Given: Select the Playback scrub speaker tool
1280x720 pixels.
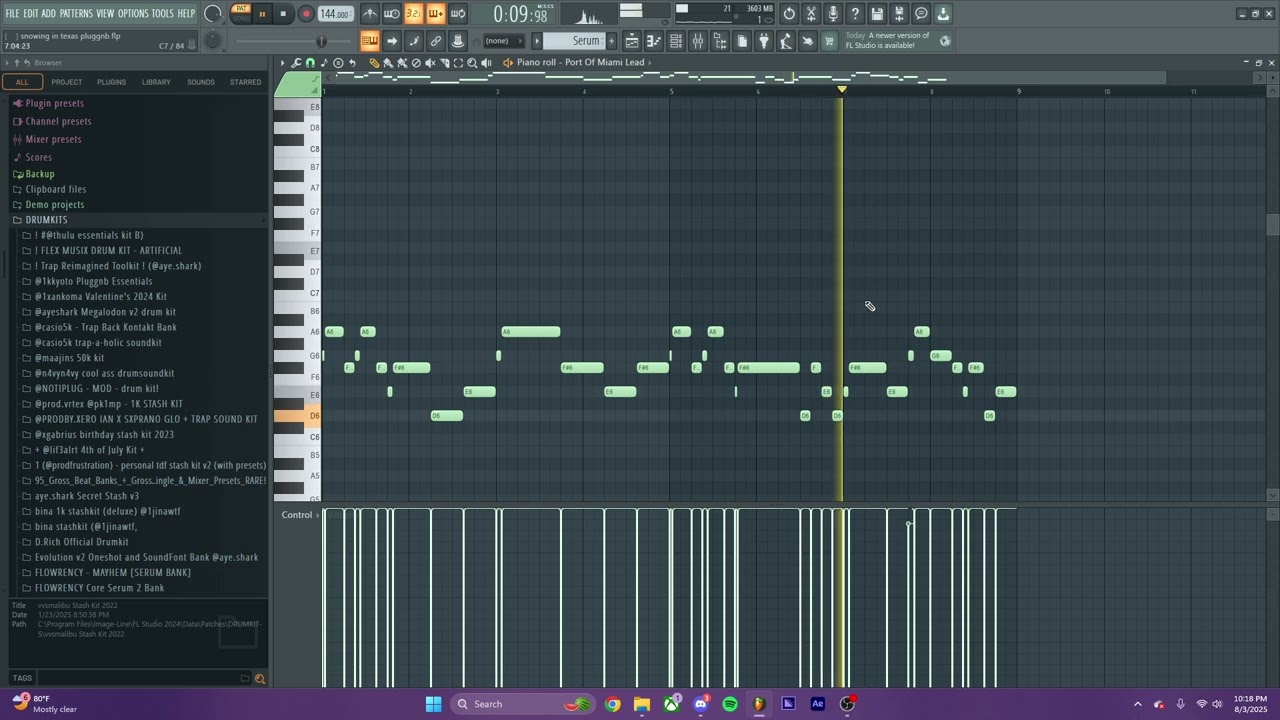Looking at the screenshot, I should pyautogui.click(x=487, y=63).
